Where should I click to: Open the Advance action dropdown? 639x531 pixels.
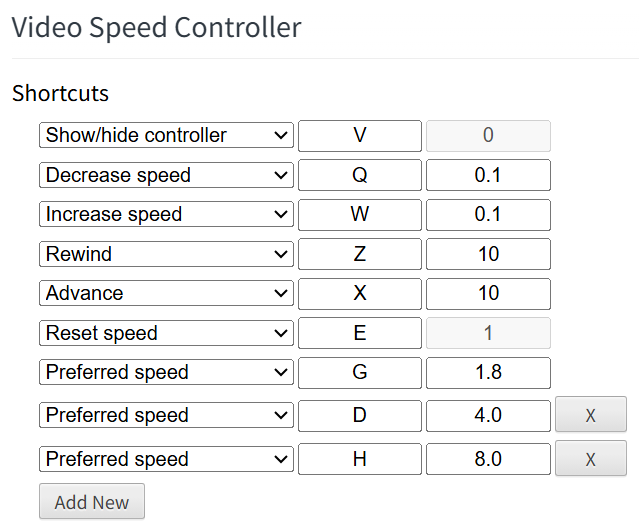(166, 293)
